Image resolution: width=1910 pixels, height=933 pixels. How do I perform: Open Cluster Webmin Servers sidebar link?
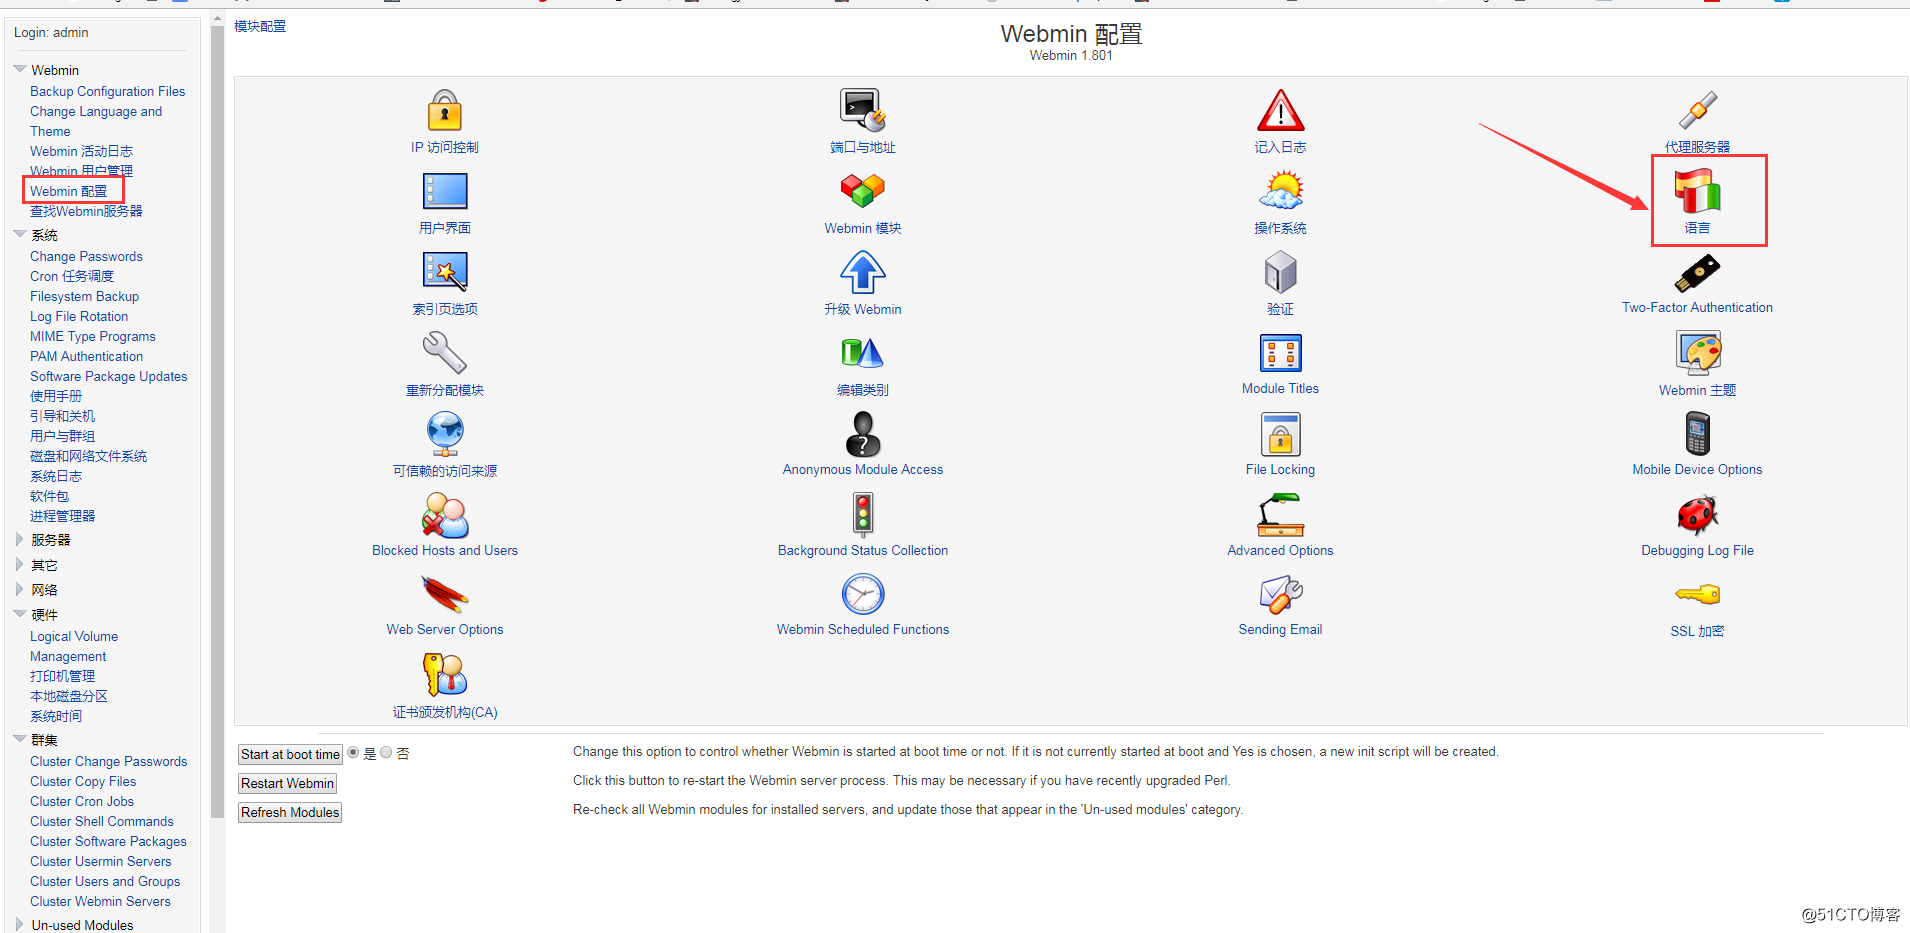point(100,901)
